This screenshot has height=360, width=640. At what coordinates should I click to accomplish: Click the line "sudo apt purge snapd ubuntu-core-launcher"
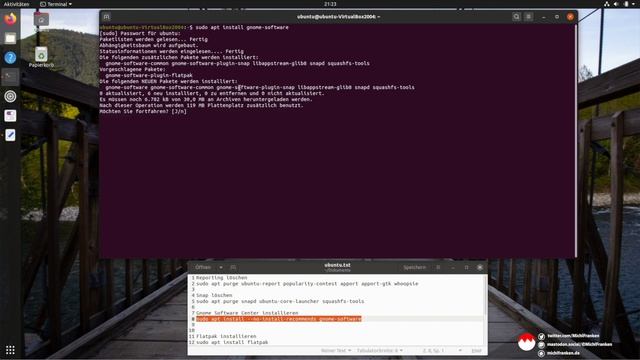tap(280, 301)
